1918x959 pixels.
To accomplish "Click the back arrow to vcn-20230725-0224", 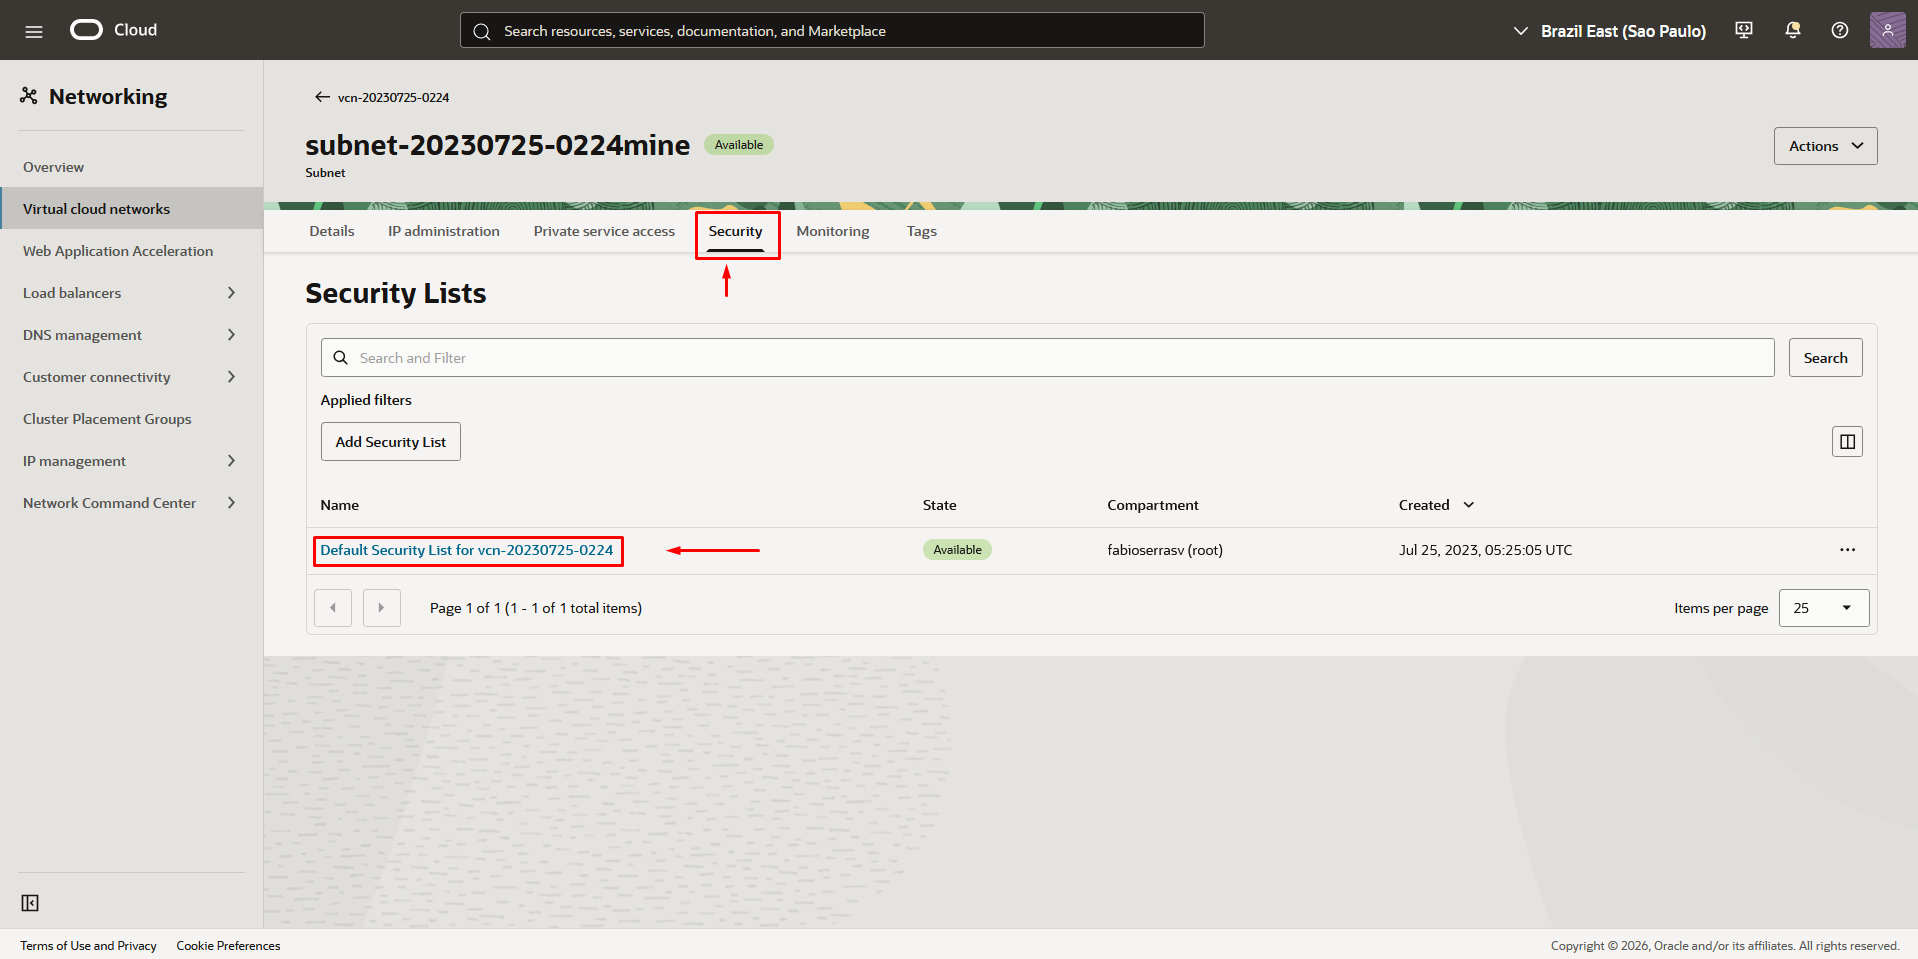I will tap(322, 97).
